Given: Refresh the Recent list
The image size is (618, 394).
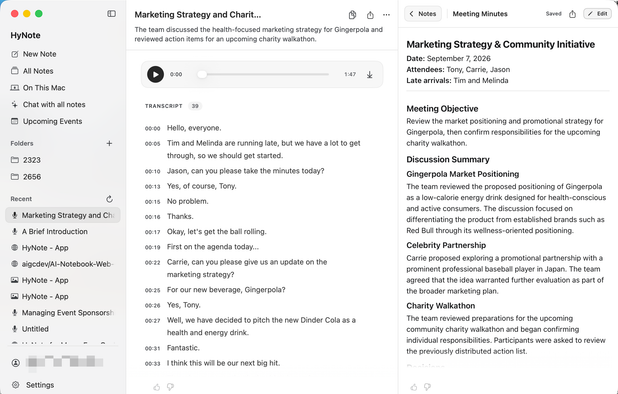Looking at the screenshot, I should point(110,199).
